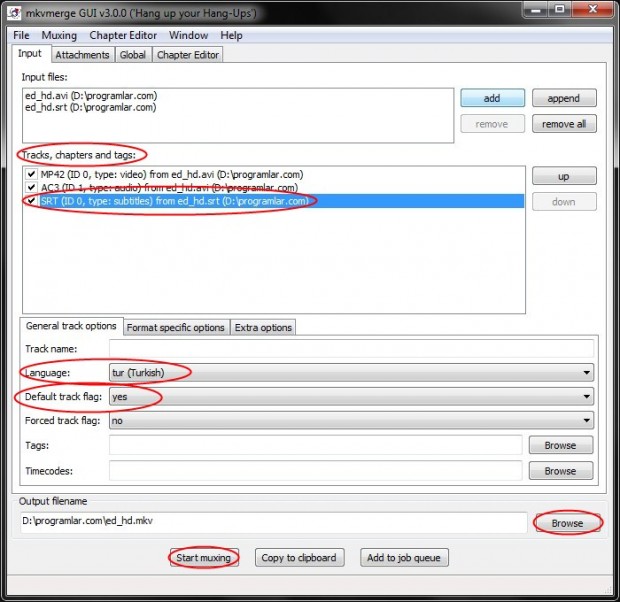Open the Language dropdown showing tur (Turkish)
Image resolution: width=620 pixels, height=602 pixels.
coord(351,373)
